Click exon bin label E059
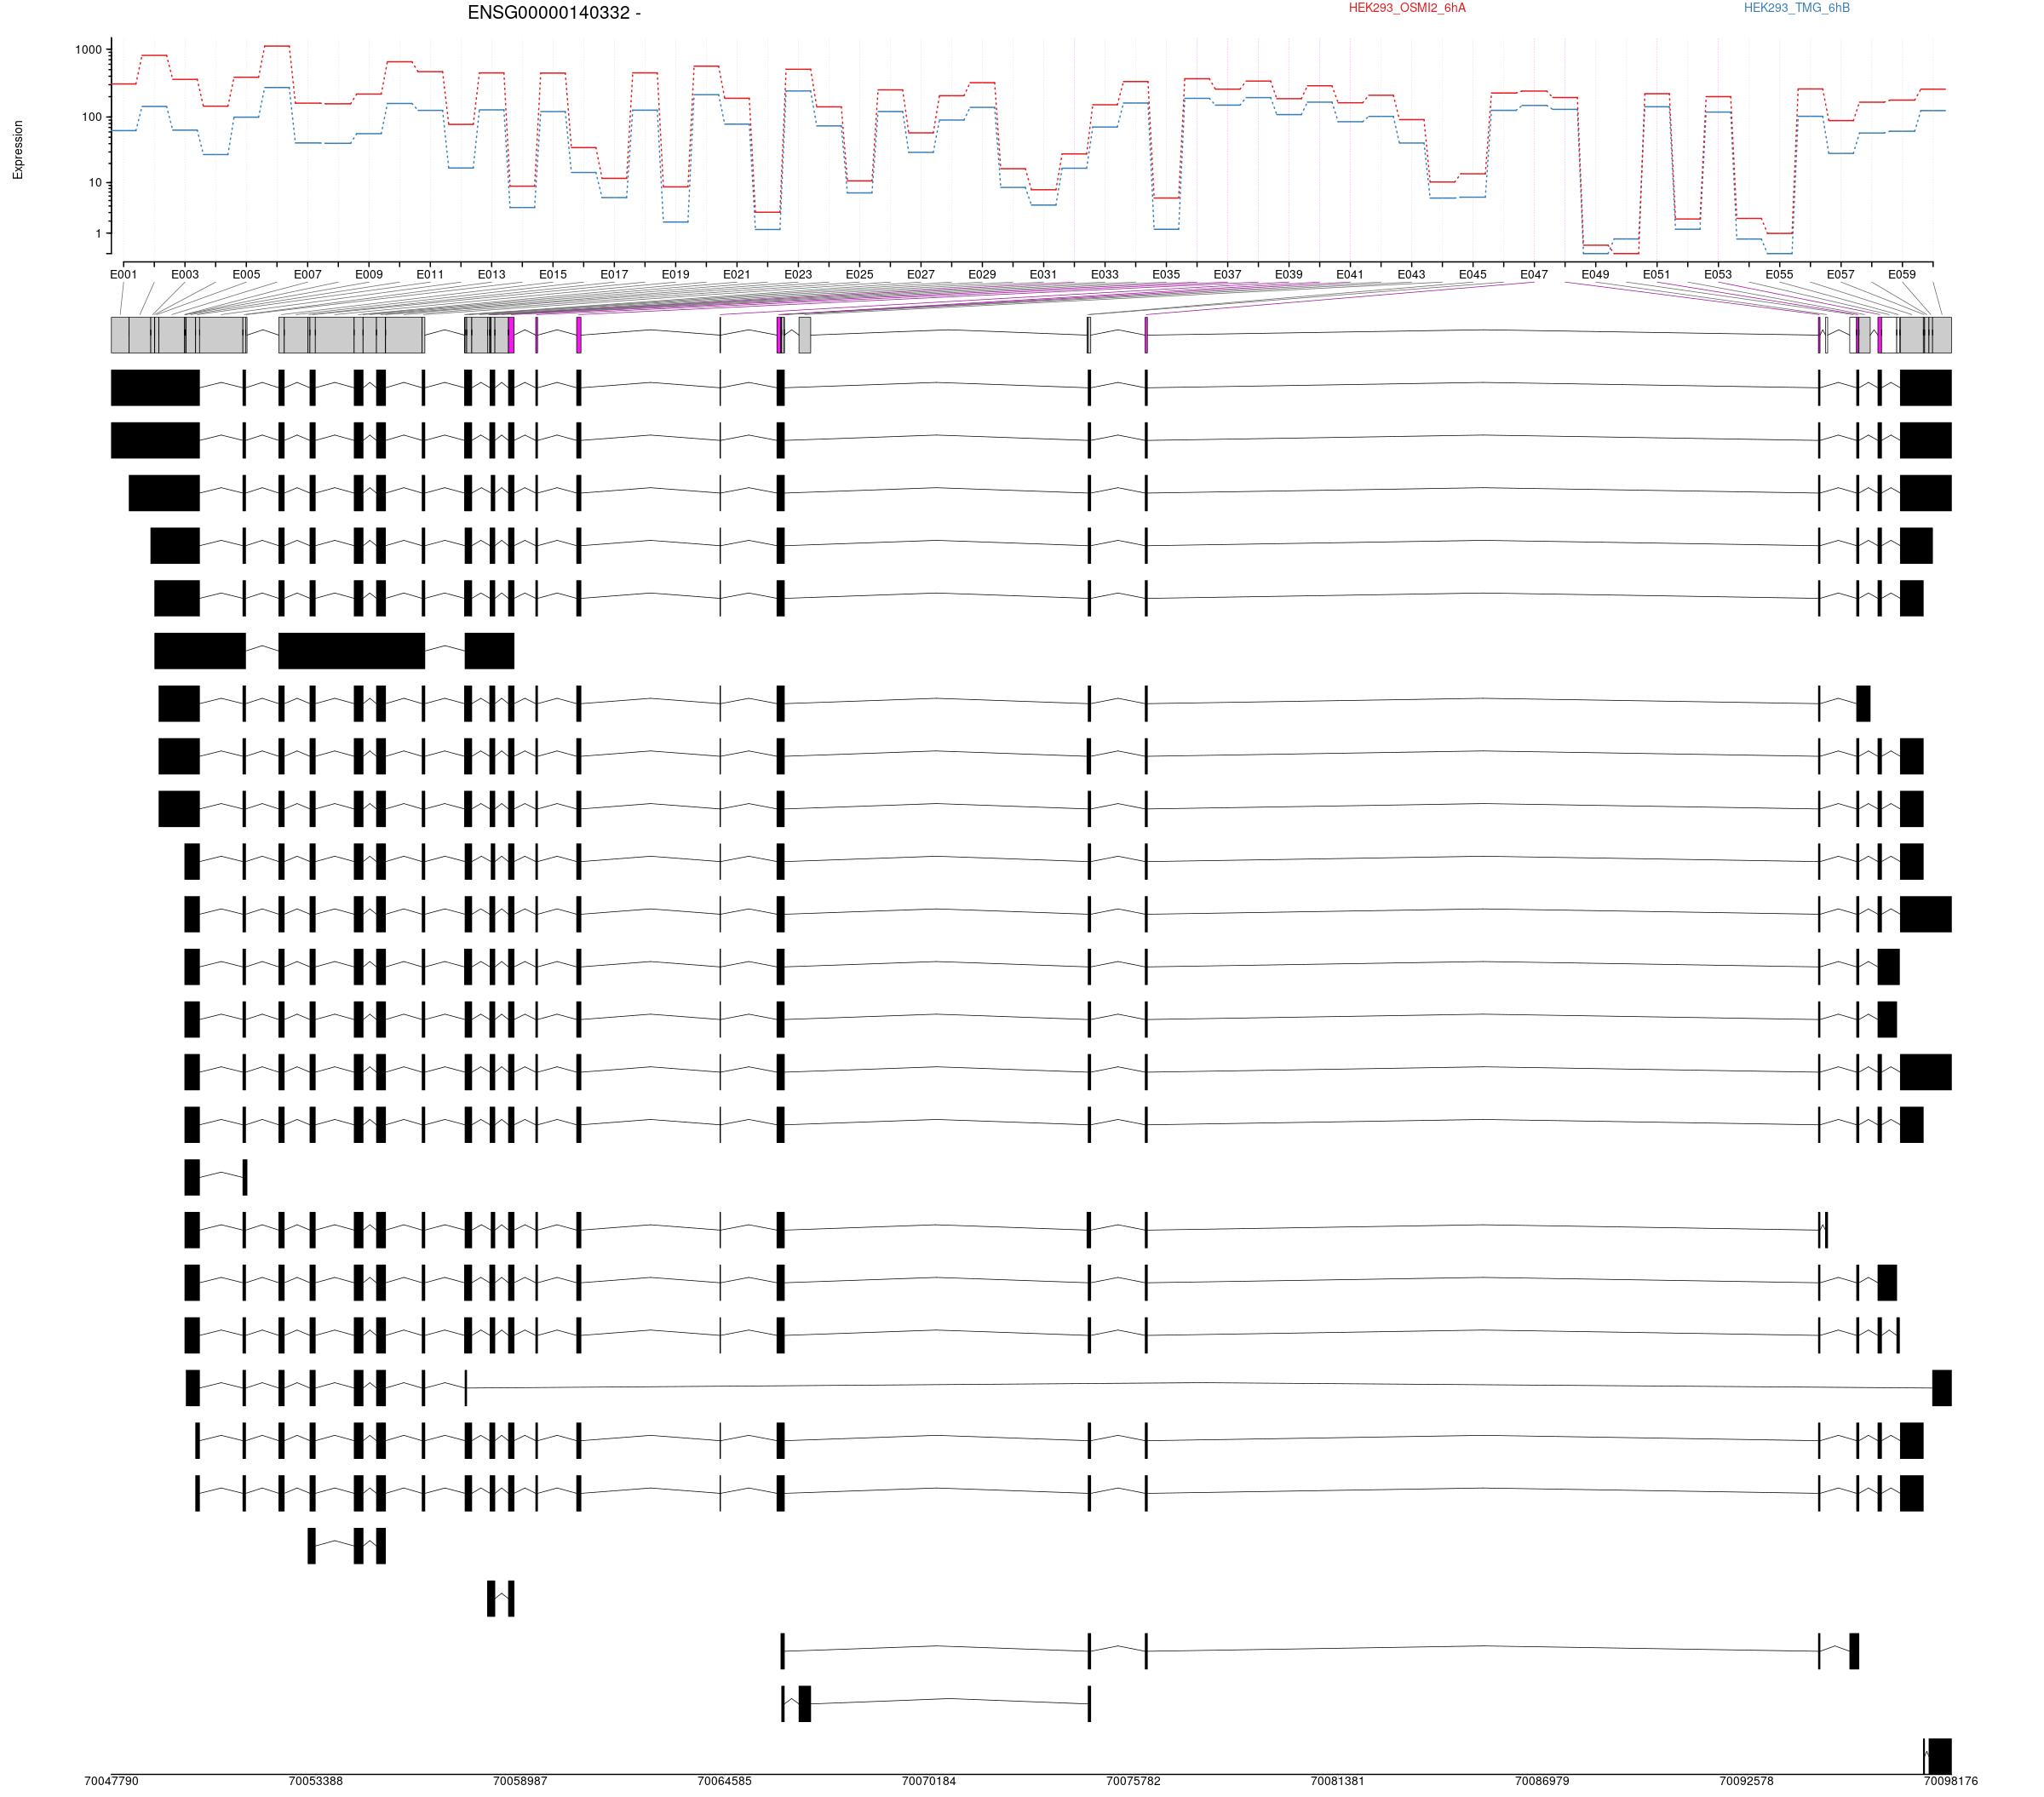 point(1902,274)
